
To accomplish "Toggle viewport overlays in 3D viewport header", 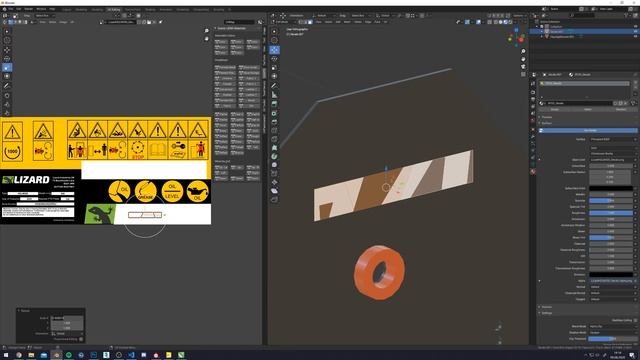I will pyautogui.click(x=478, y=22).
